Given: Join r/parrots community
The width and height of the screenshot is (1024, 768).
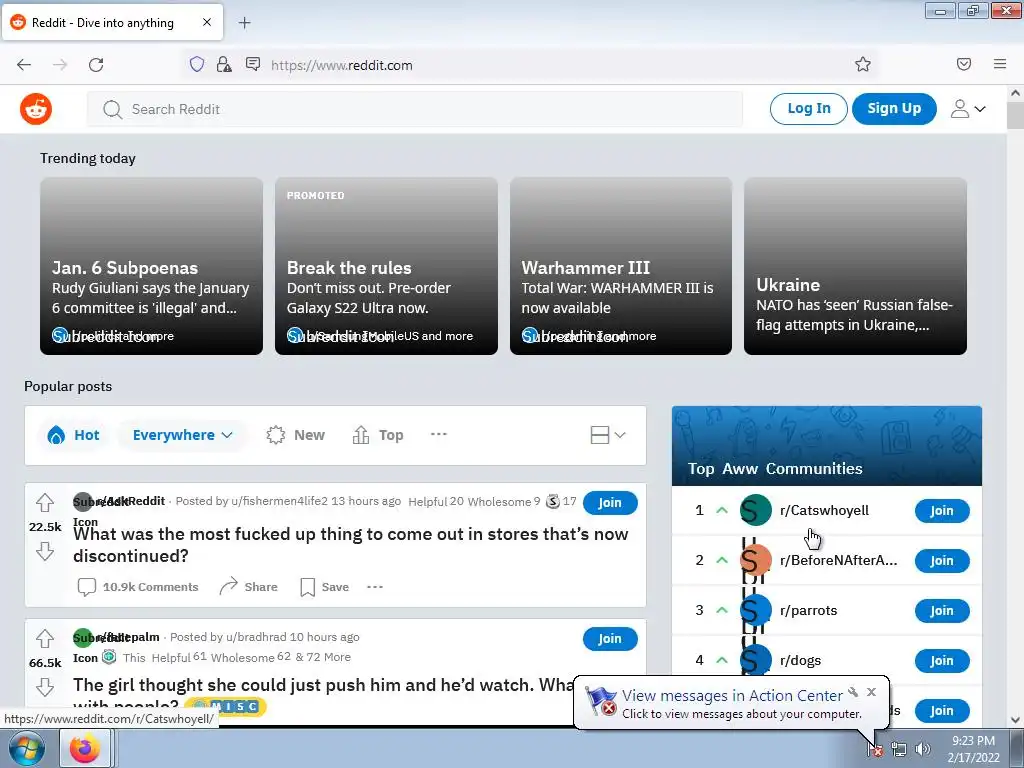Looking at the screenshot, I should tap(942, 611).
